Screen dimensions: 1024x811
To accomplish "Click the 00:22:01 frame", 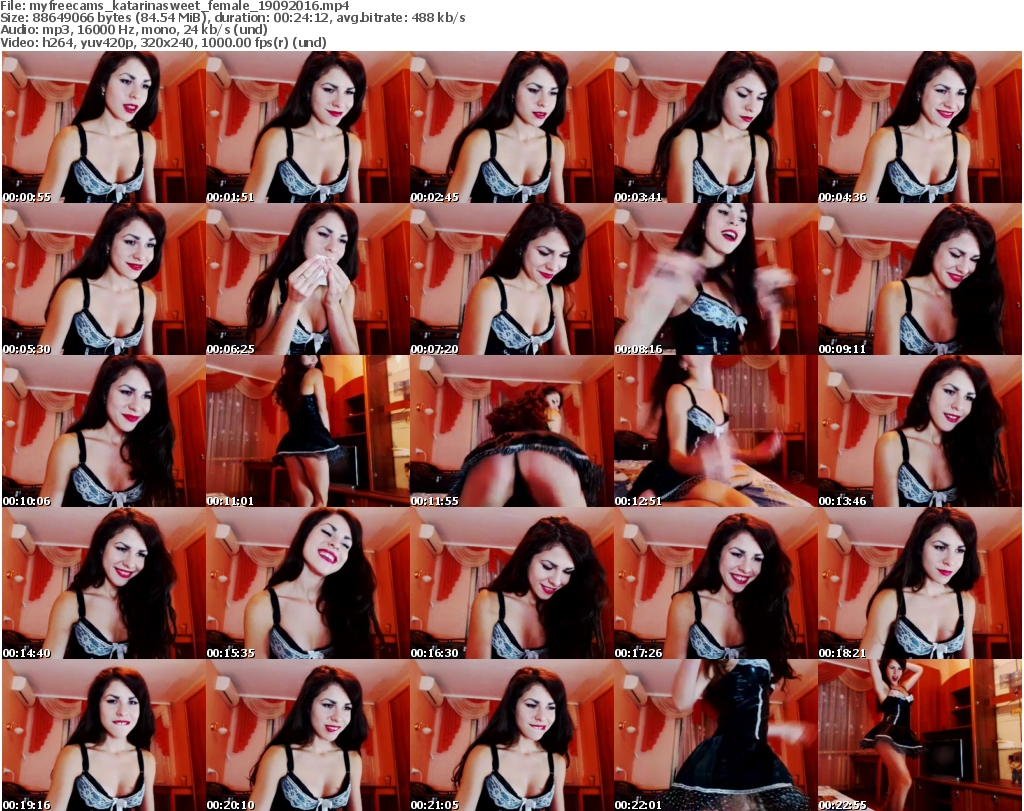I will [x=715, y=735].
